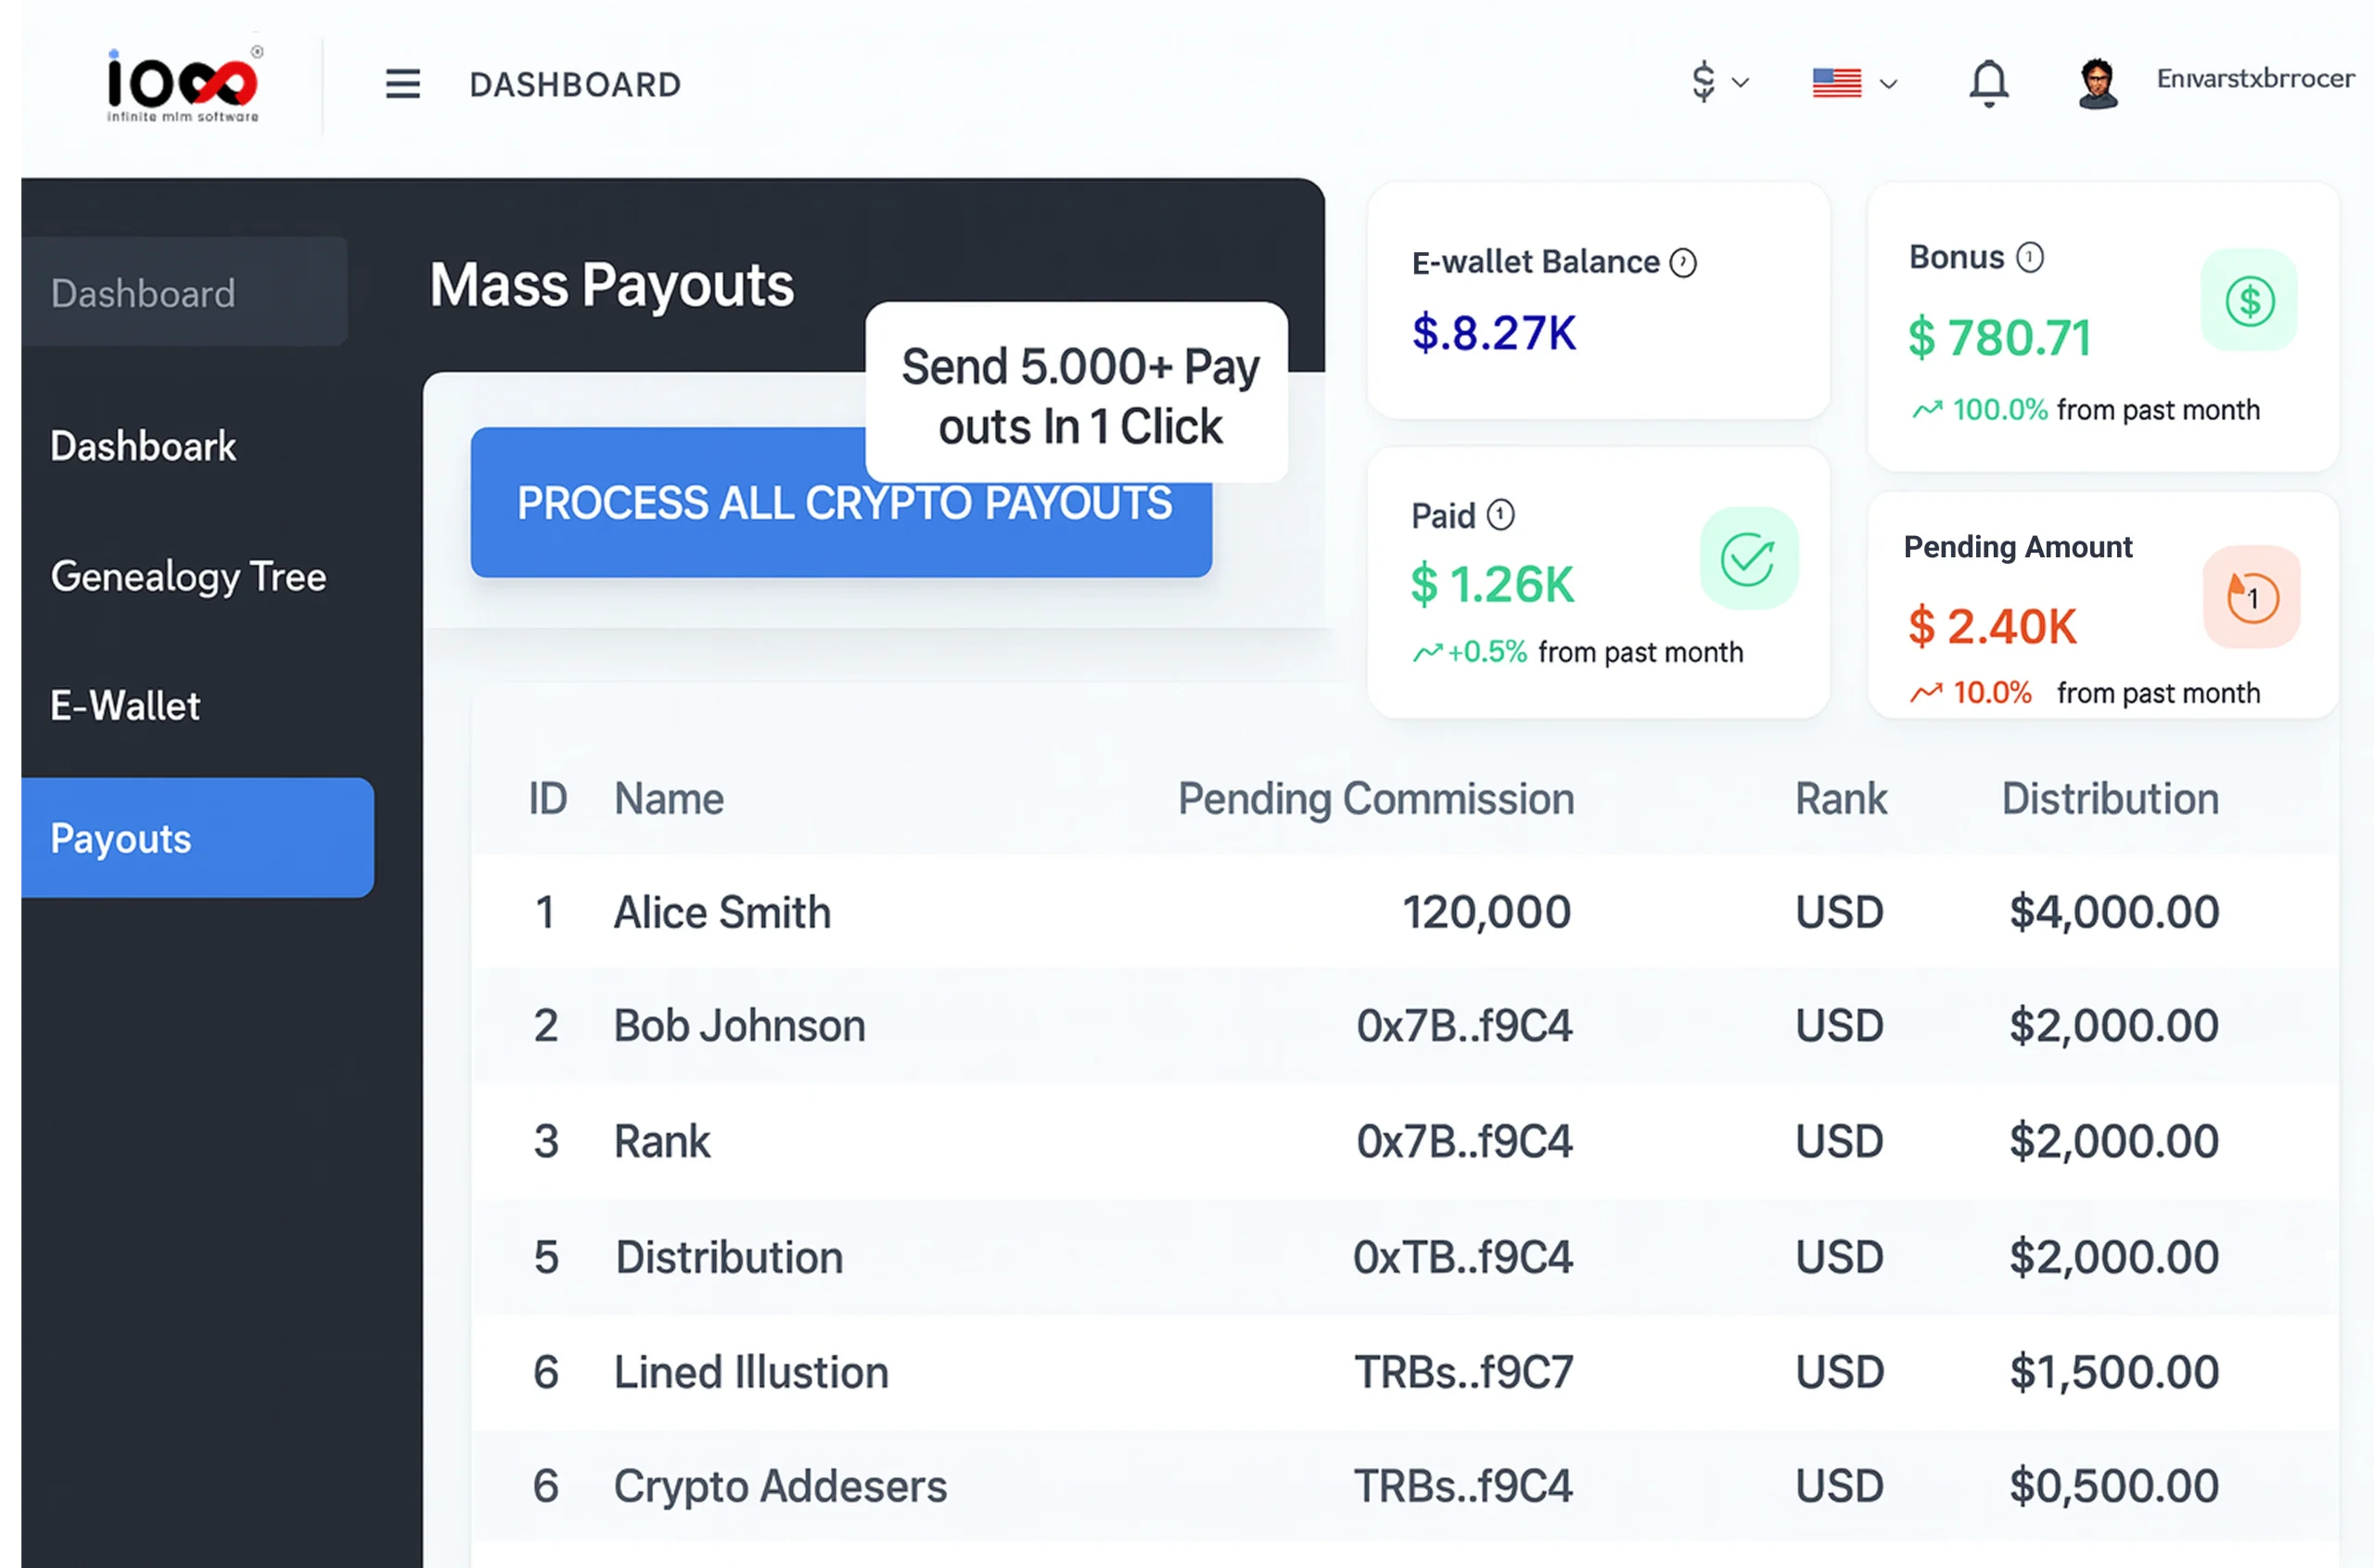Select E-Wallet in the sidebar

click(x=125, y=706)
